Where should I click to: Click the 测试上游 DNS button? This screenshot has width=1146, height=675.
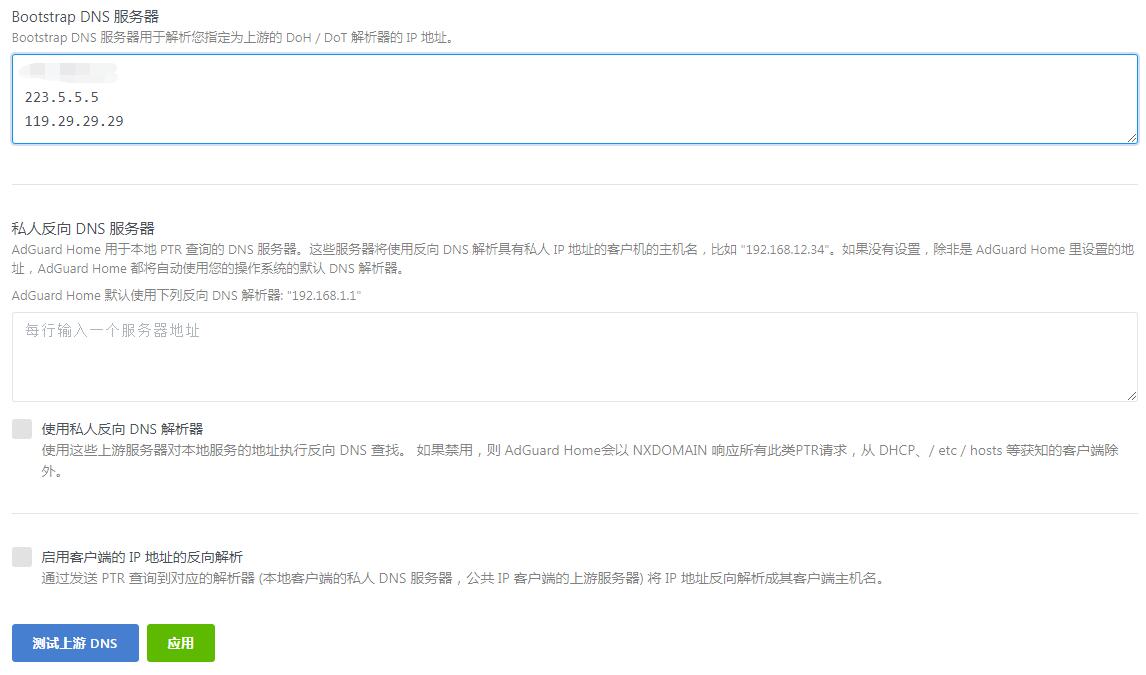tap(74, 643)
